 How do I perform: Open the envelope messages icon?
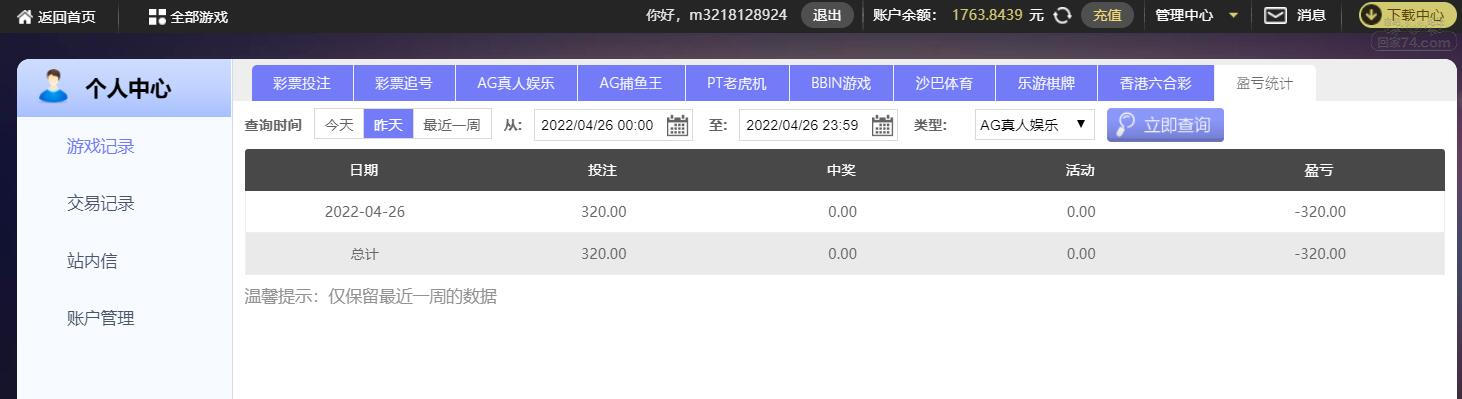[1275, 15]
